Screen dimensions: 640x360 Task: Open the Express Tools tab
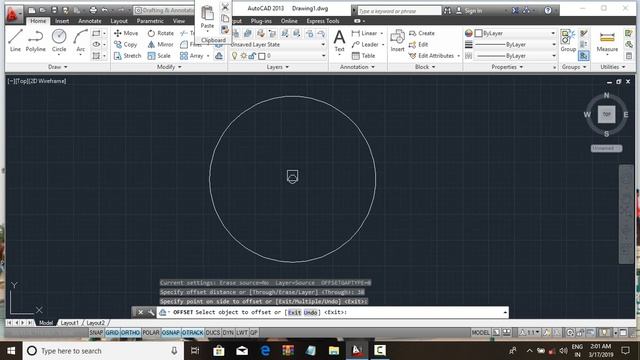322,21
